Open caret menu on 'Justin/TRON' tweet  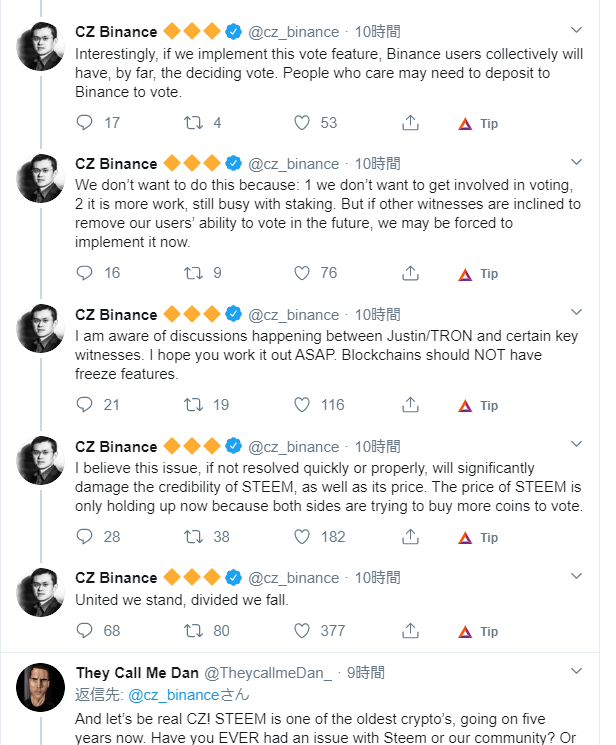(576, 312)
